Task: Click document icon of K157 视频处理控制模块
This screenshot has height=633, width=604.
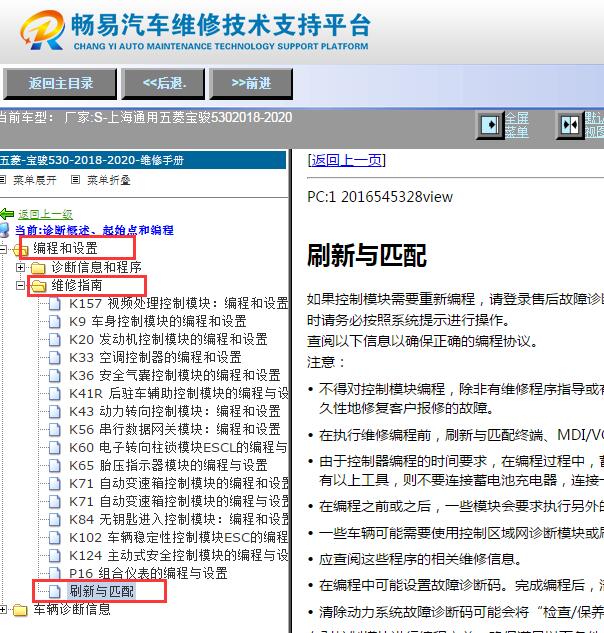Action: (x=55, y=304)
